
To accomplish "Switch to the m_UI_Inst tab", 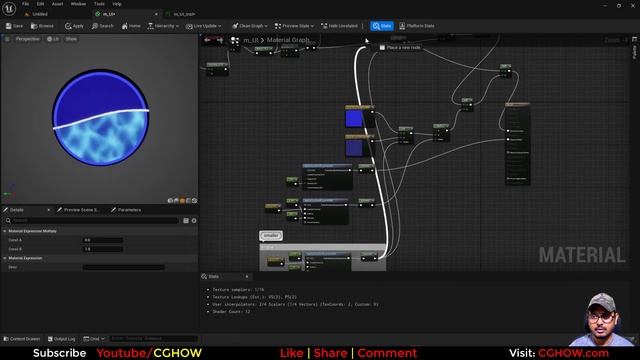I will tap(184, 14).
